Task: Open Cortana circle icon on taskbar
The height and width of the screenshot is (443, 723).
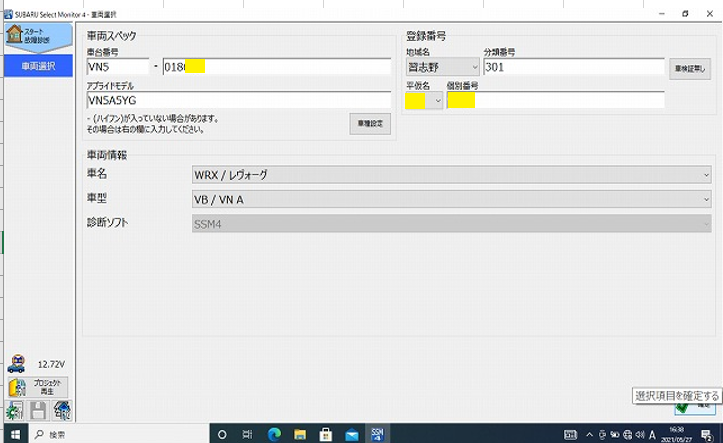Action: [x=222, y=434]
